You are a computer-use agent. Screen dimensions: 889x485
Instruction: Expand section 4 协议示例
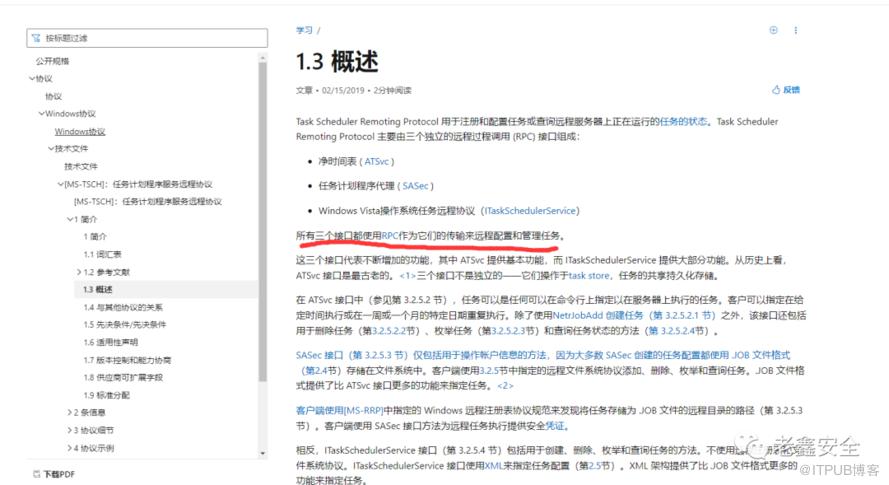tap(70, 448)
